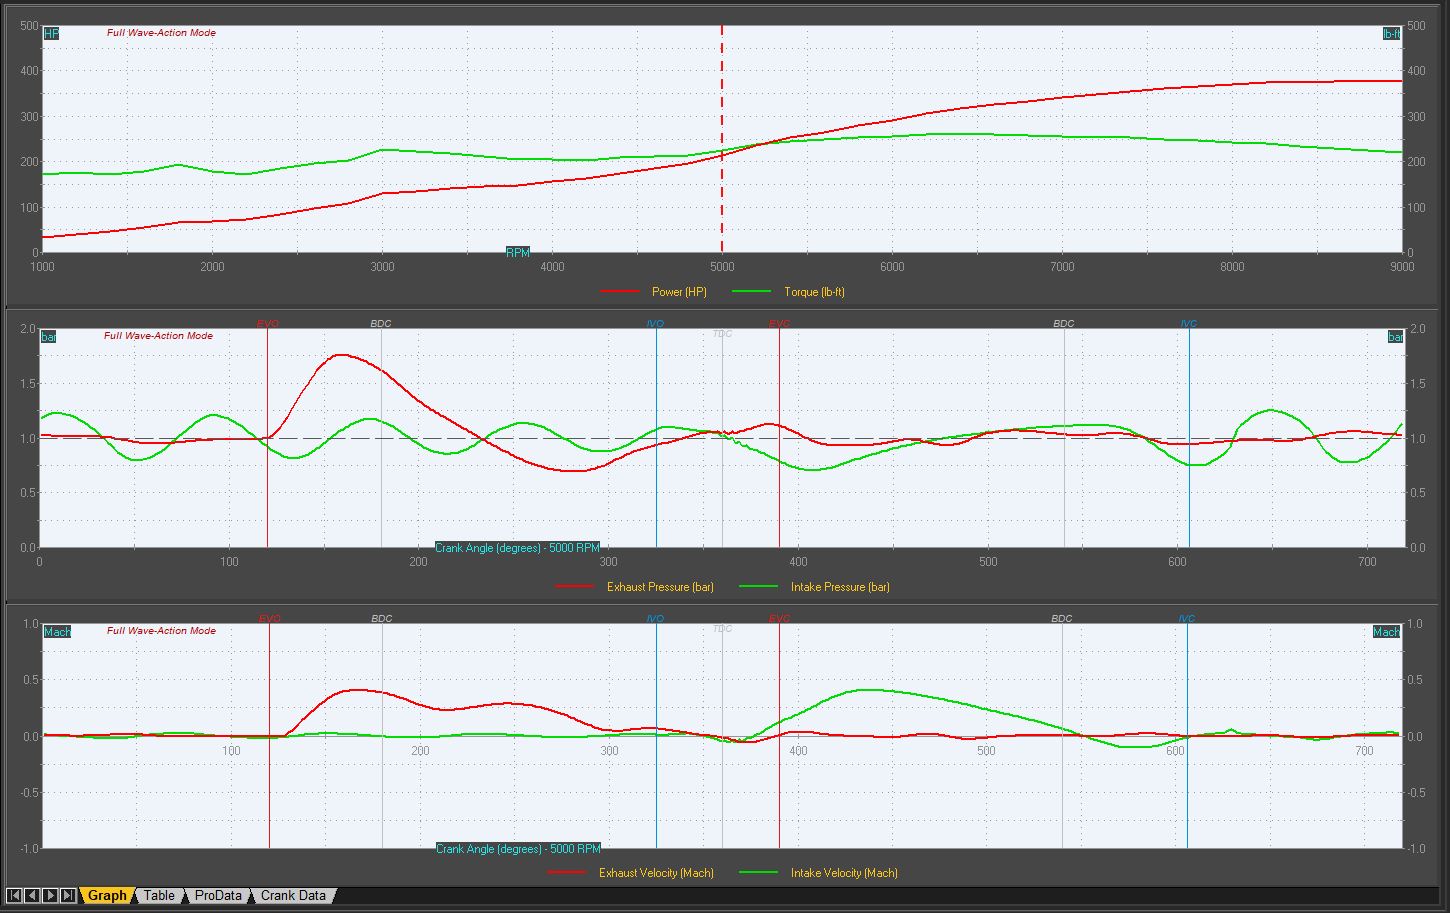Click the previous tab arrow button

32,895
